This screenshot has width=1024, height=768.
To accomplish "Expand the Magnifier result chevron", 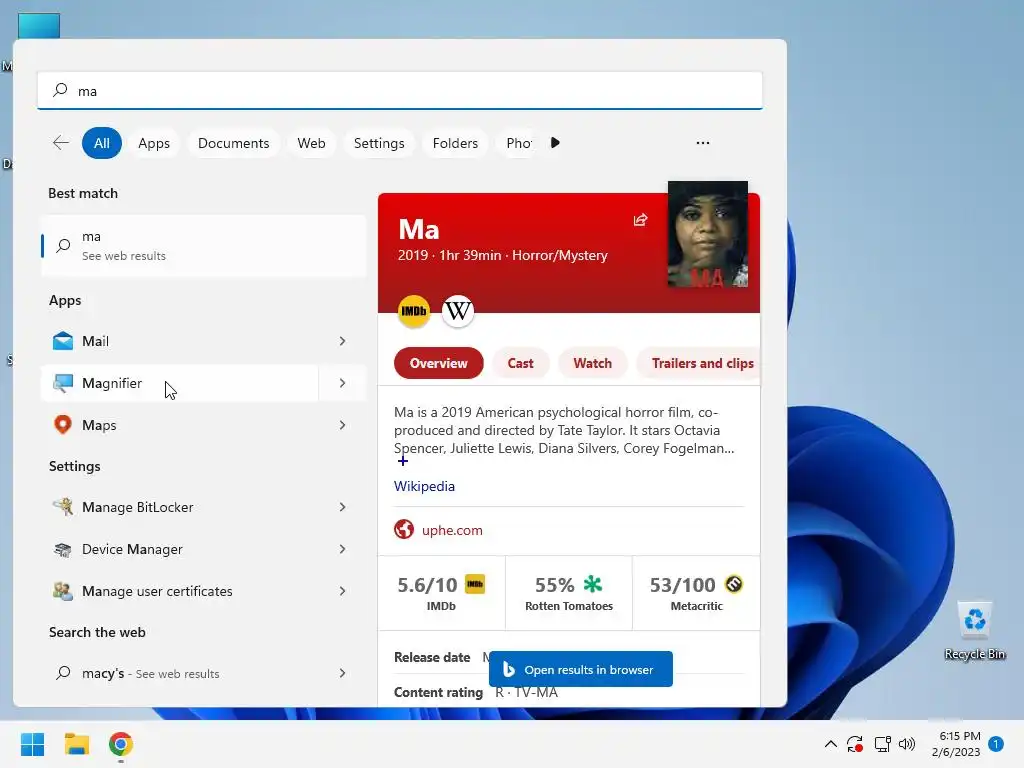I will 342,383.
